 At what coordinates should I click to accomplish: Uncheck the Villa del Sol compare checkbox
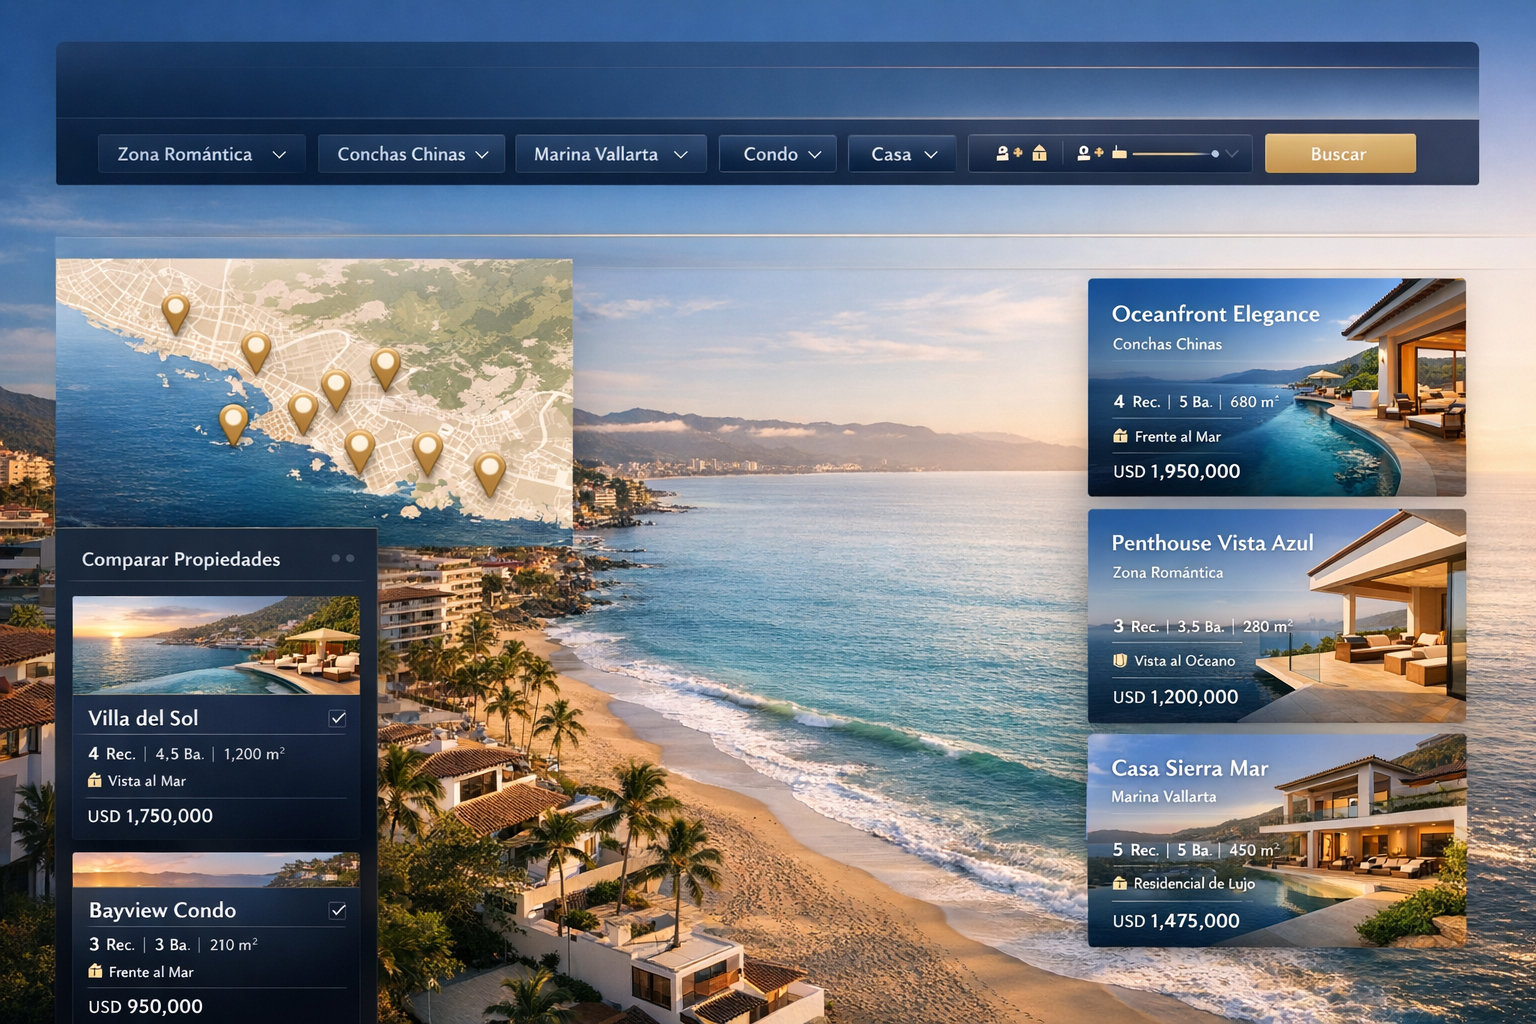point(338,718)
